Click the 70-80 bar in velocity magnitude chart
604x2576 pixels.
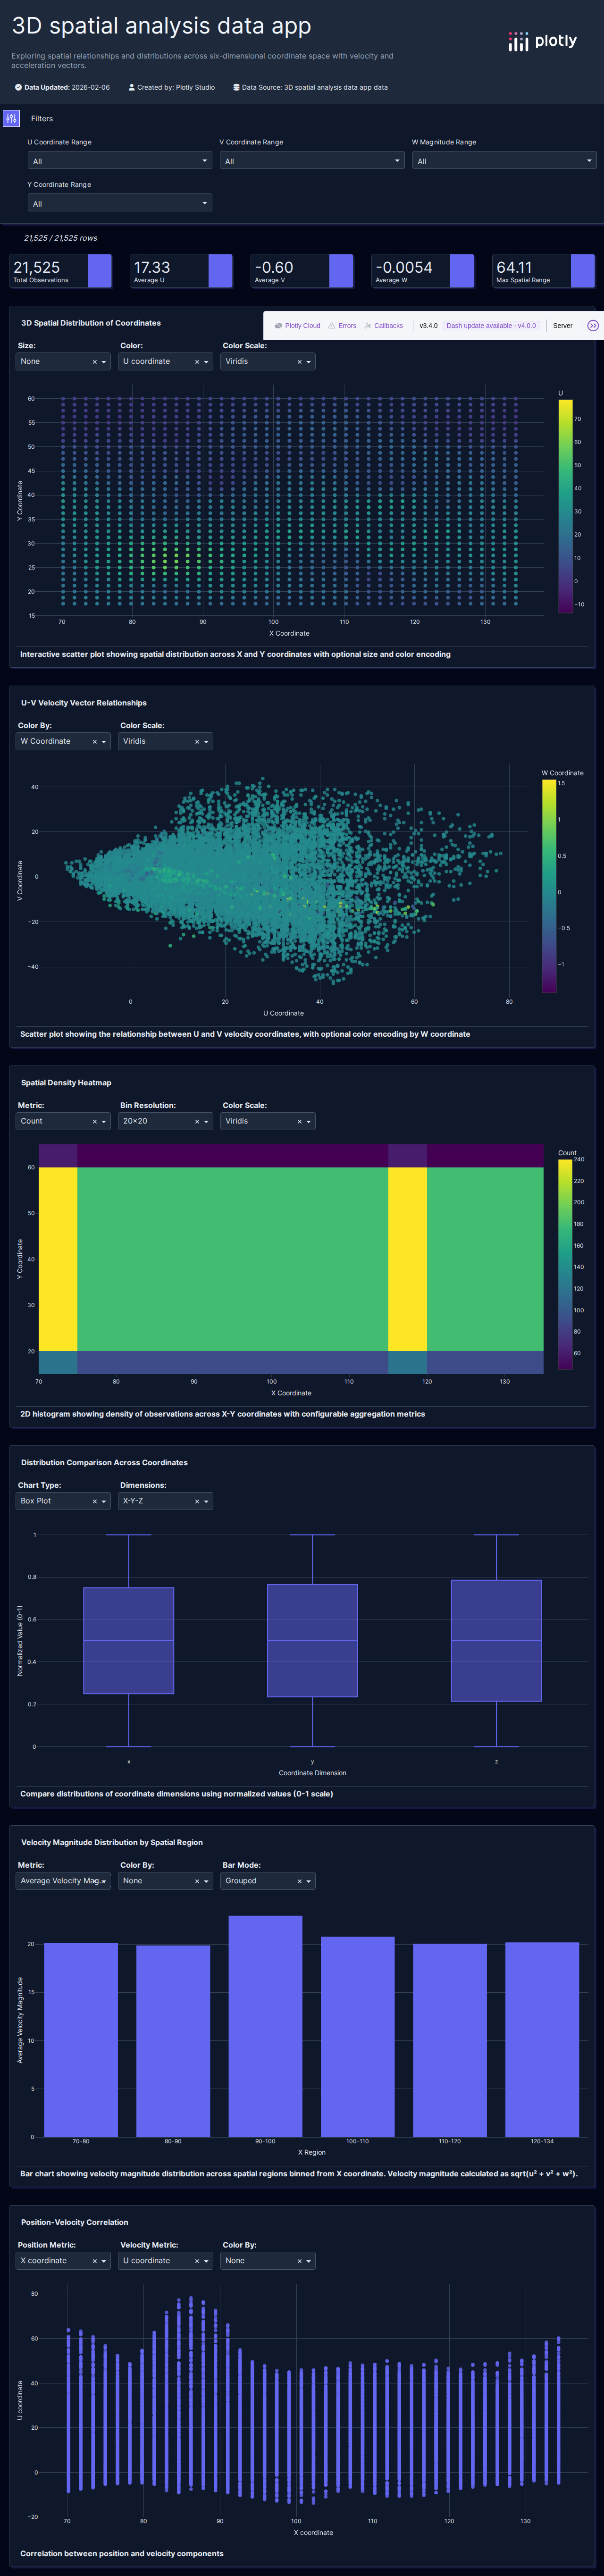tap(81, 2040)
